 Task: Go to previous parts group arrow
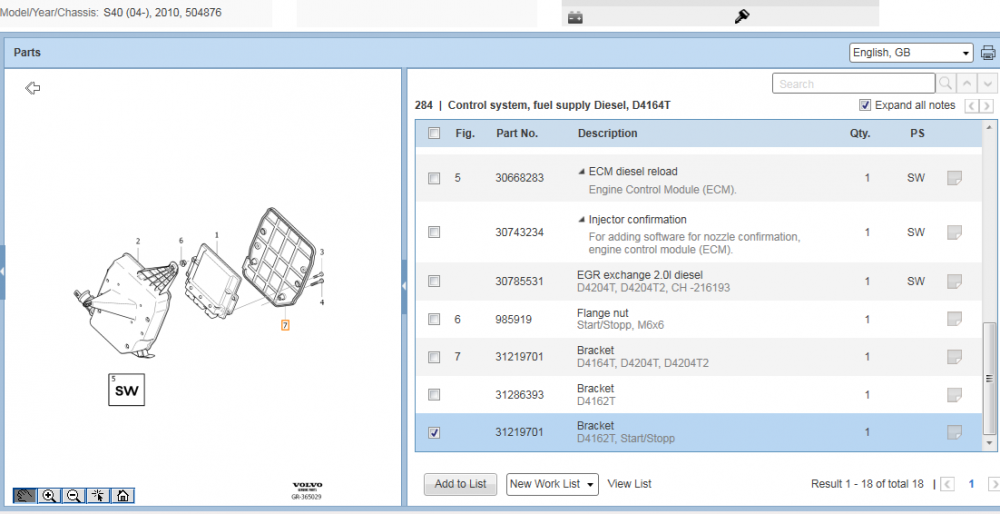tap(971, 106)
